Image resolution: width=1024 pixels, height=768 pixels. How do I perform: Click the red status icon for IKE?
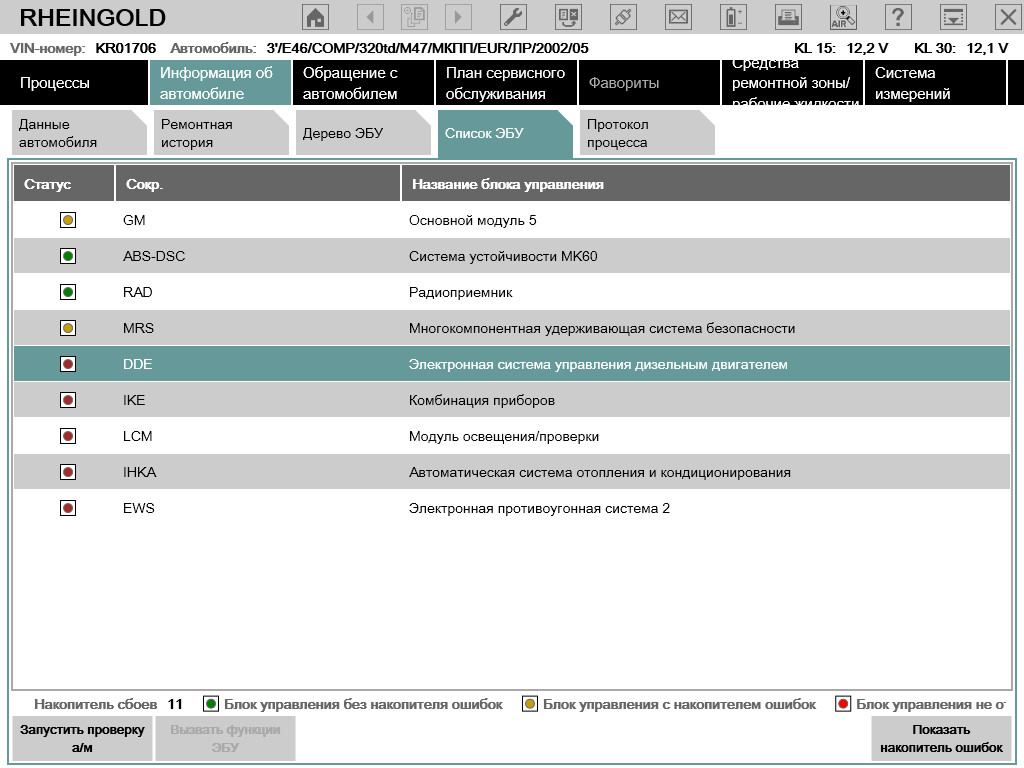point(68,400)
